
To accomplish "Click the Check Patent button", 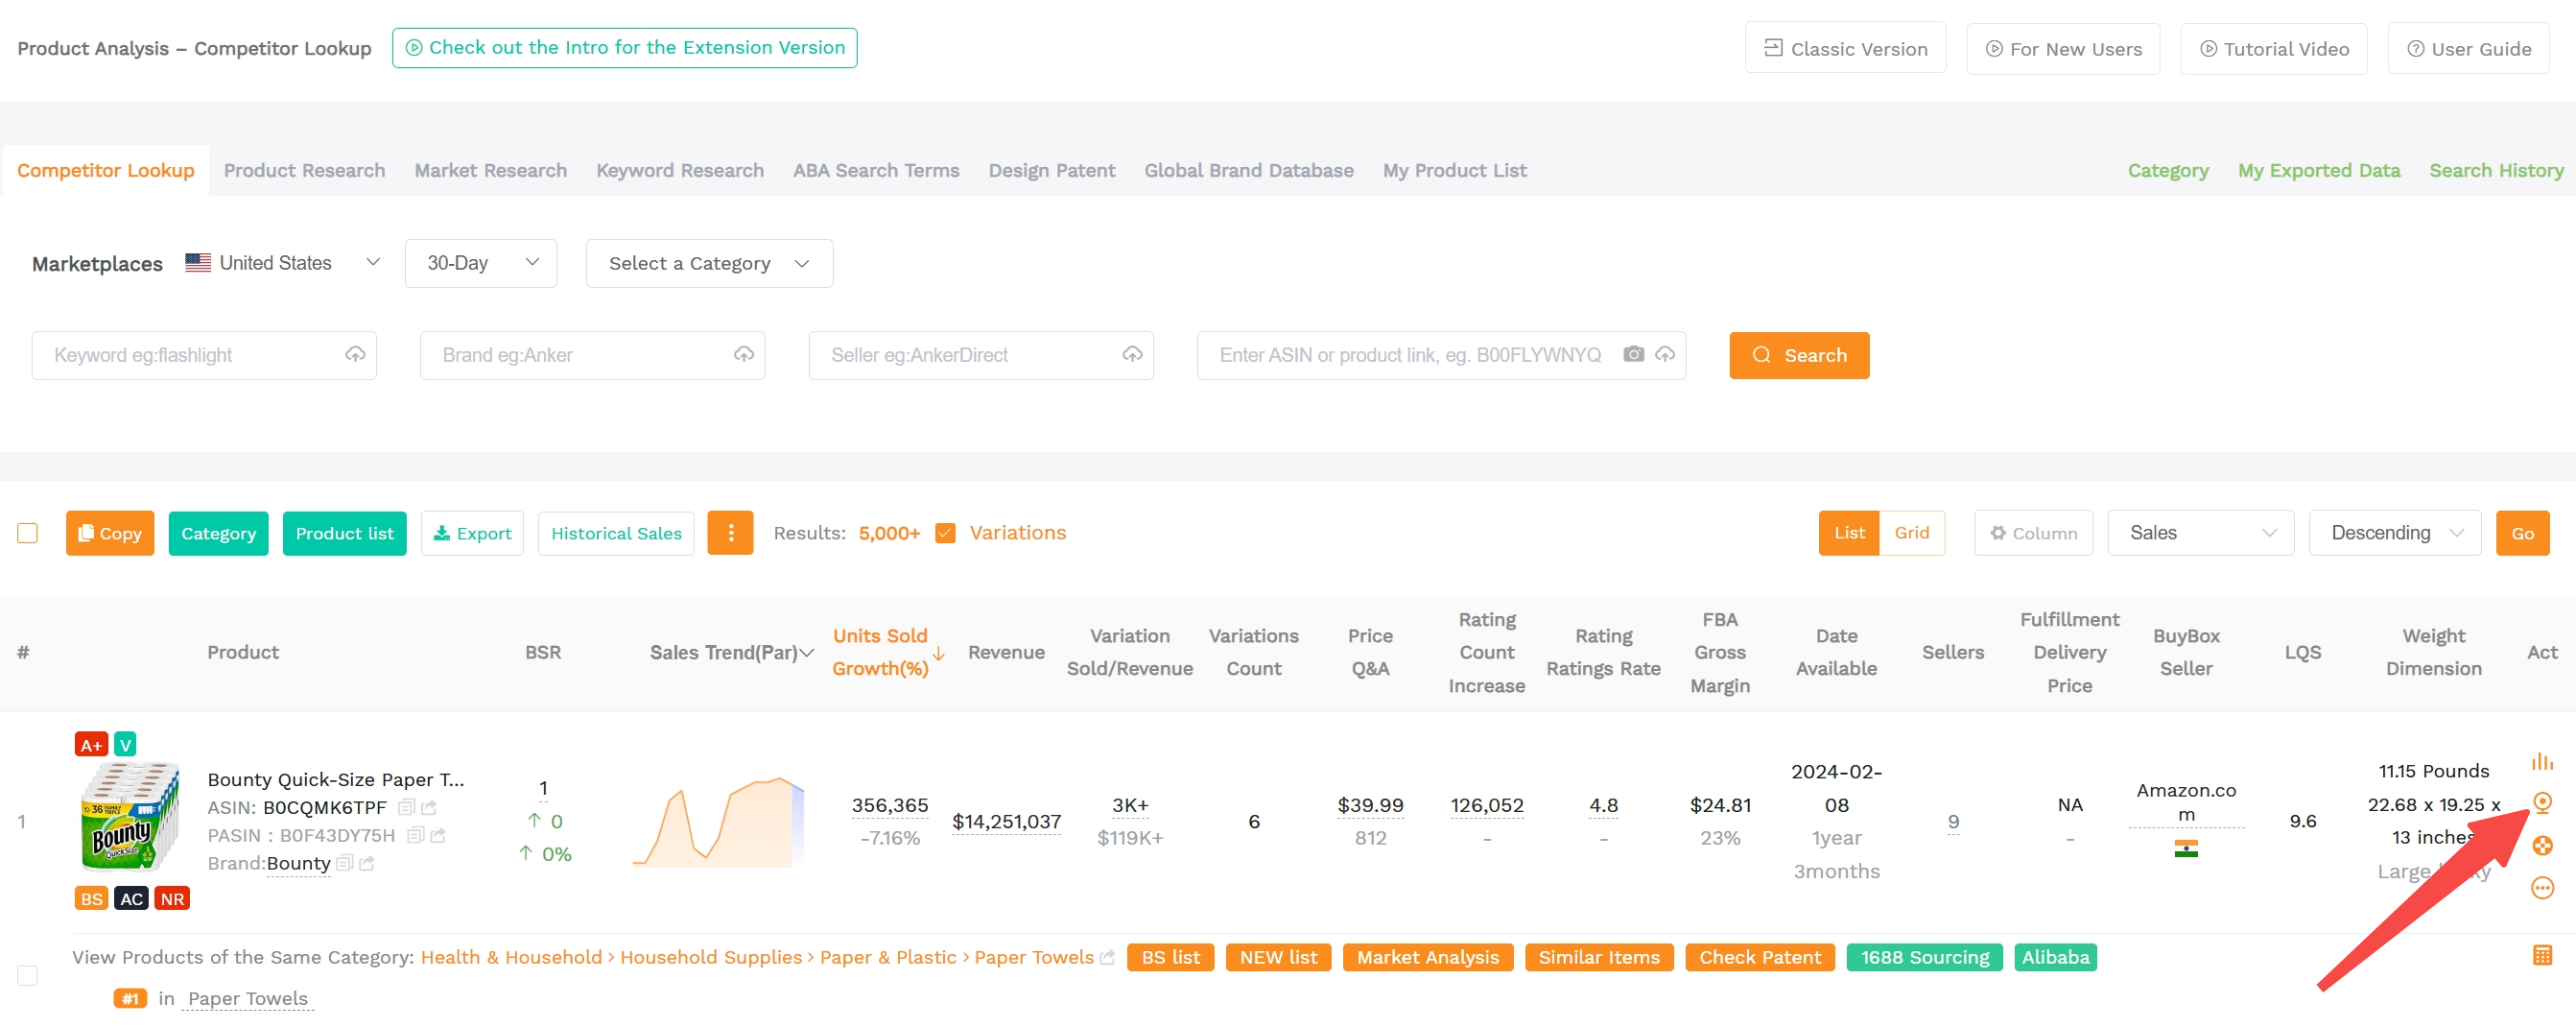I will coord(1759,957).
